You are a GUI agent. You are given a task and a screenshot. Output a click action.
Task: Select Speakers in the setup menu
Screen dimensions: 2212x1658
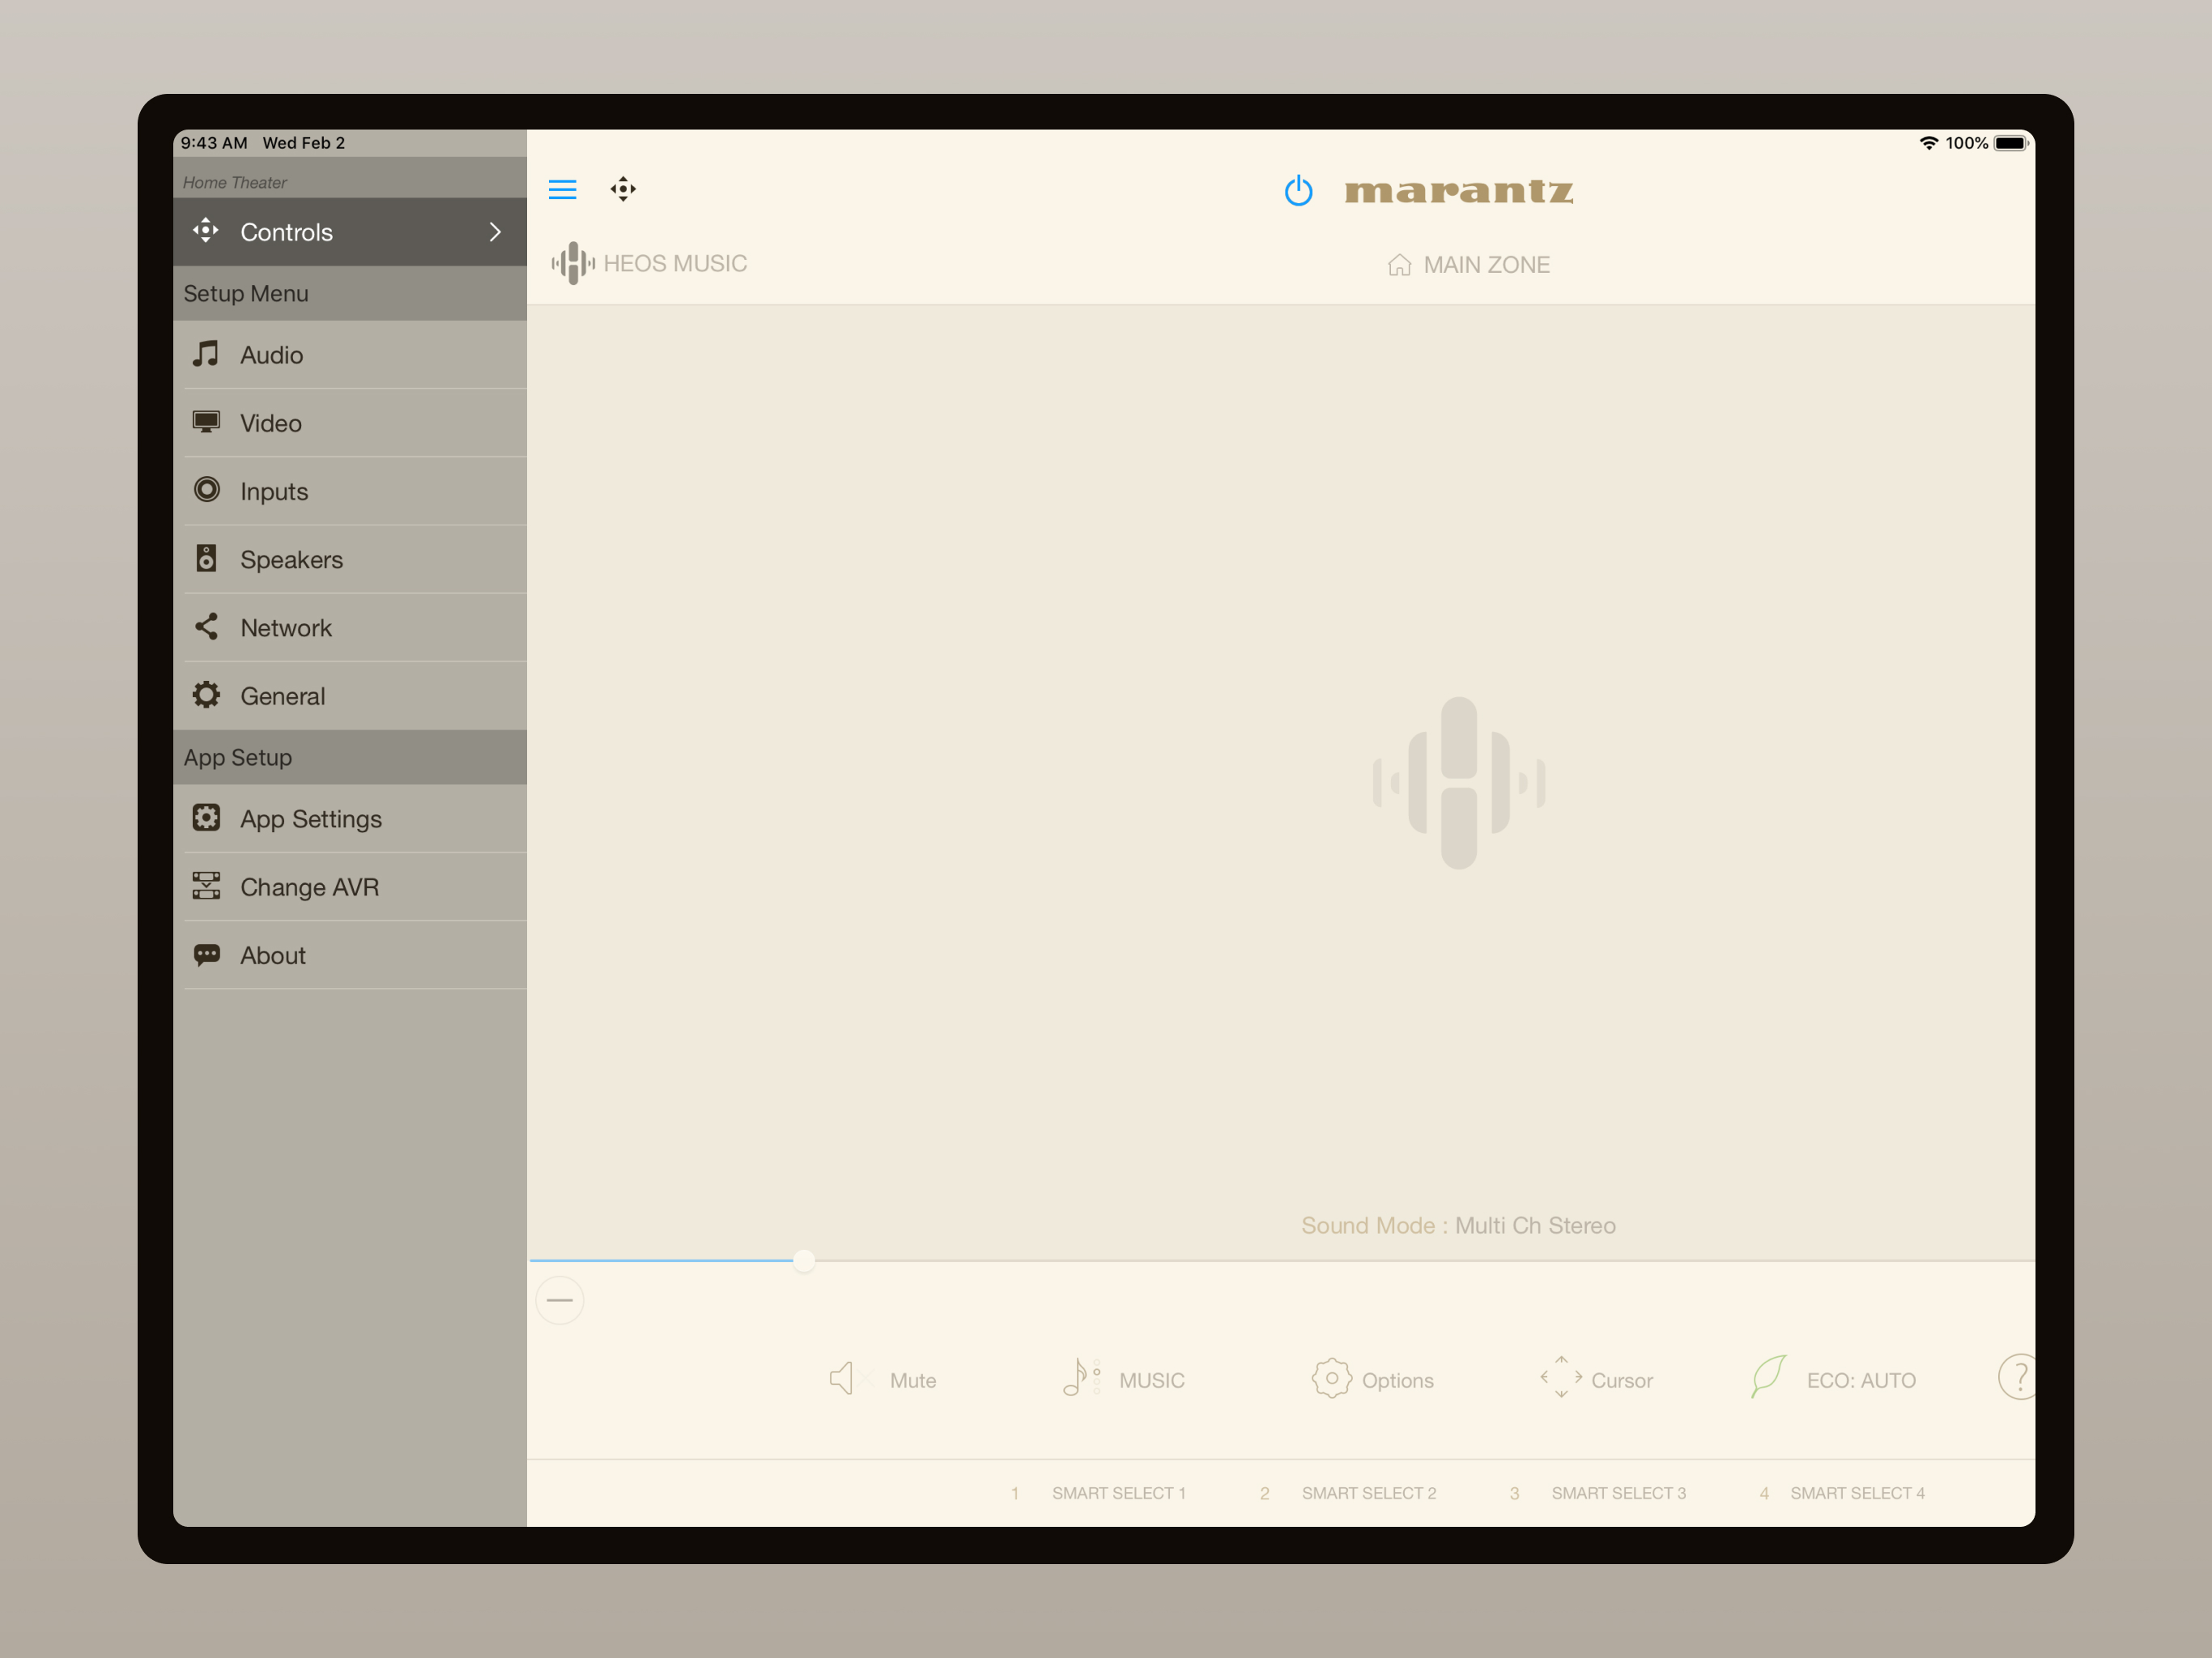click(x=291, y=560)
